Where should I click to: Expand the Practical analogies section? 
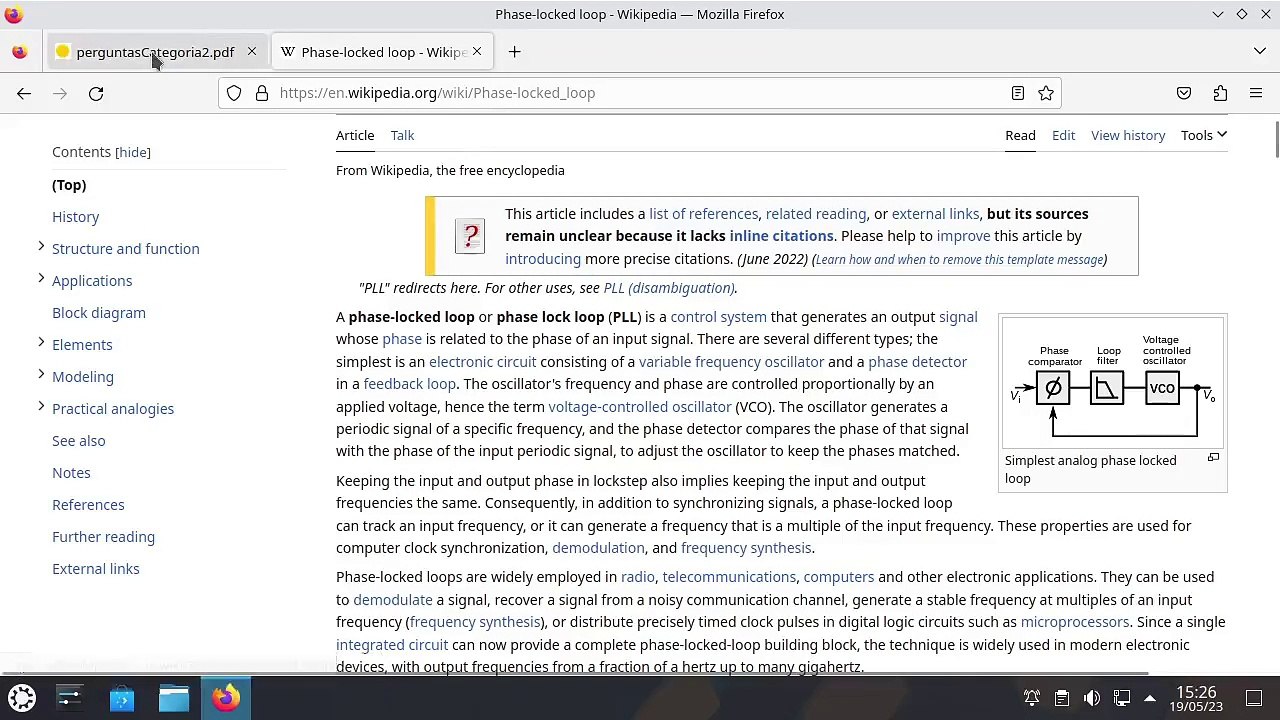41,408
